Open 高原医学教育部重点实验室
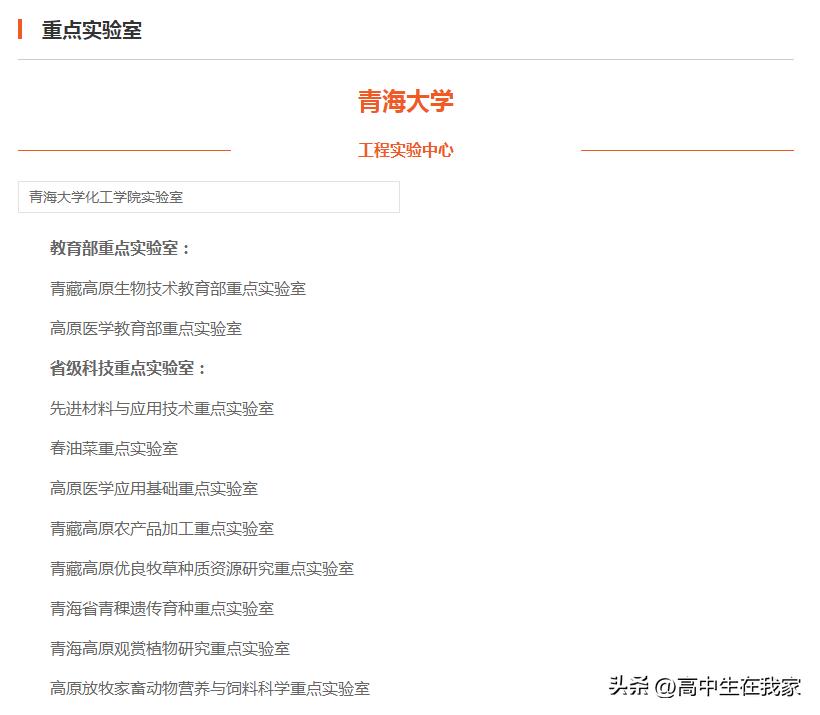Image resolution: width=820 pixels, height=715 pixels. [144, 328]
